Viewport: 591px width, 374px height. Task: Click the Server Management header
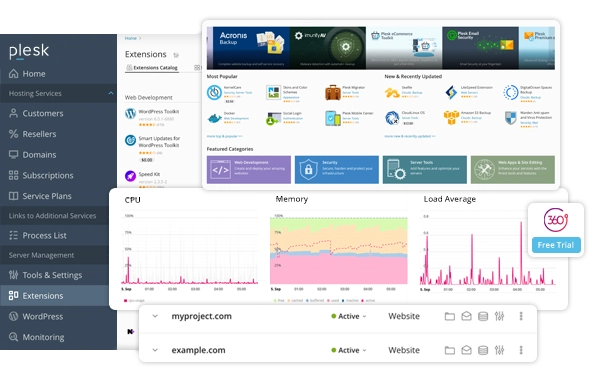point(41,255)
